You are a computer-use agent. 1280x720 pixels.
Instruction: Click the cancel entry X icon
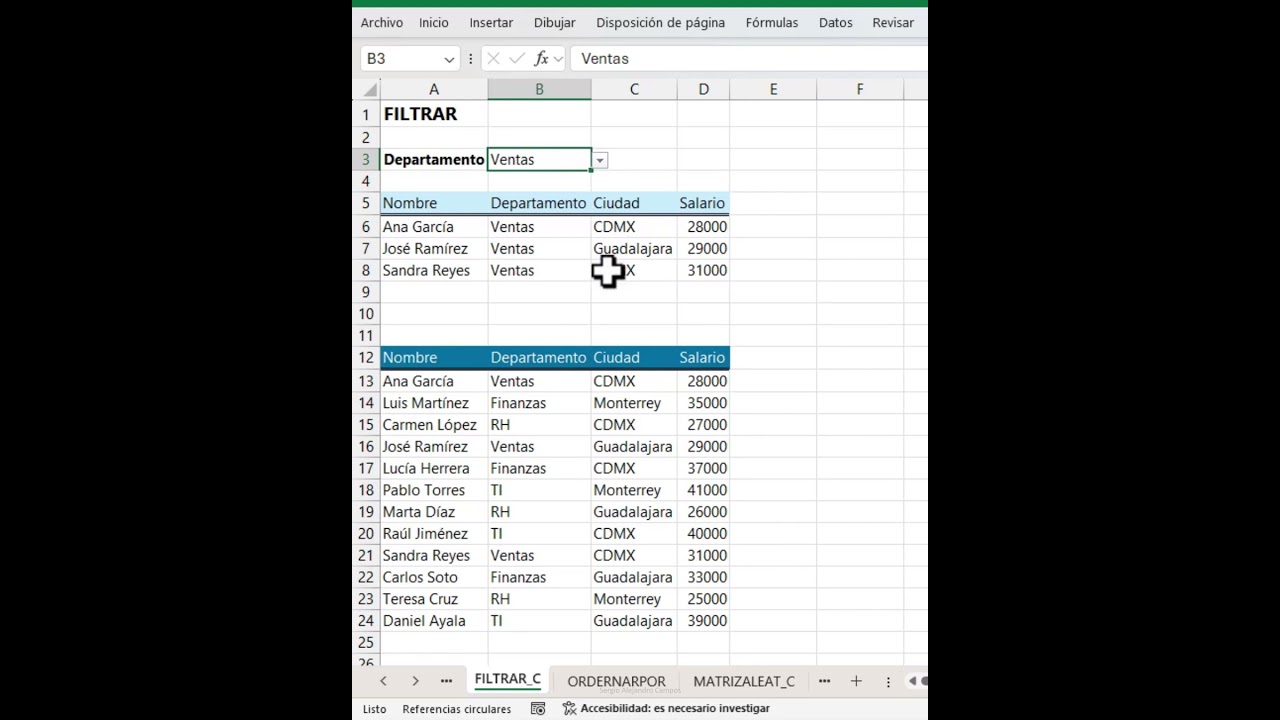[x=493, y=59]
